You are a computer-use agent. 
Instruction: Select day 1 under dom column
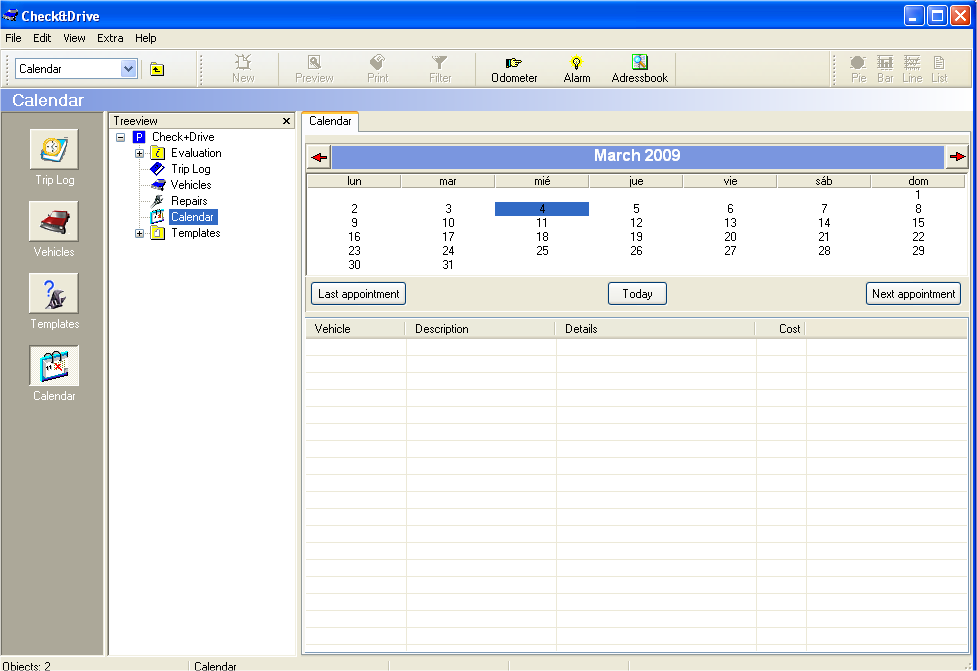click(x=918, y=195)
